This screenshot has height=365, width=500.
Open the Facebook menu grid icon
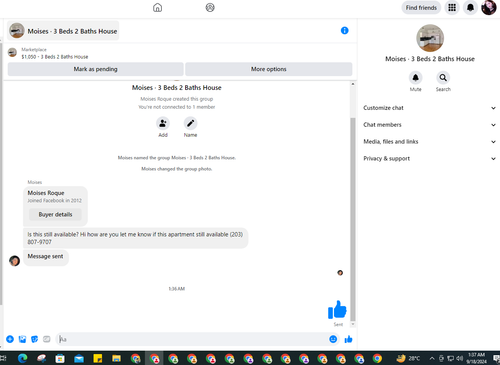point(452,7)
